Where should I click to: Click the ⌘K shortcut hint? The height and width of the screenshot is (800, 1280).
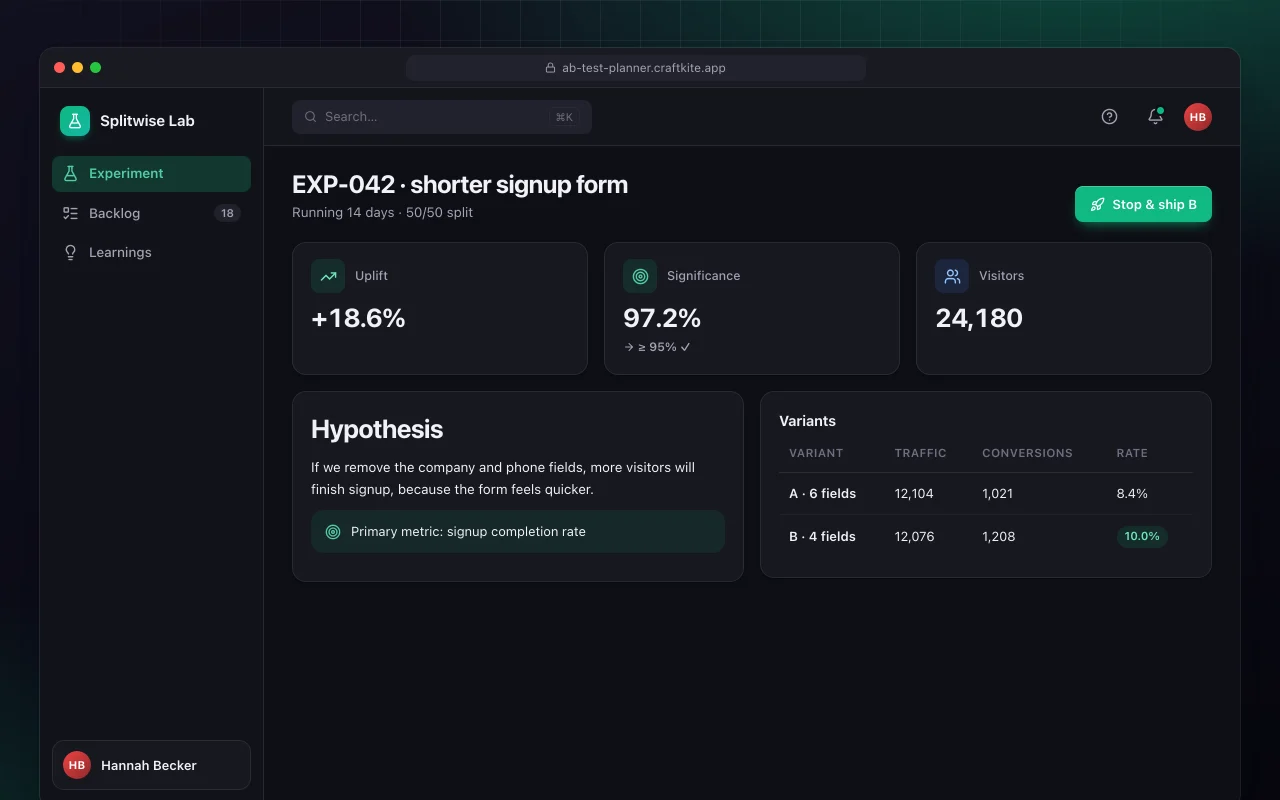click(564, 117)
